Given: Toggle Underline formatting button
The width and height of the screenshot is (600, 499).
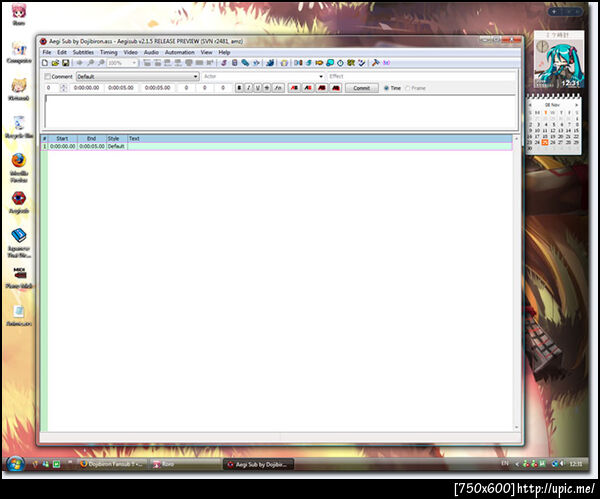Looking at the screenshot, I should tap(258, 88).
